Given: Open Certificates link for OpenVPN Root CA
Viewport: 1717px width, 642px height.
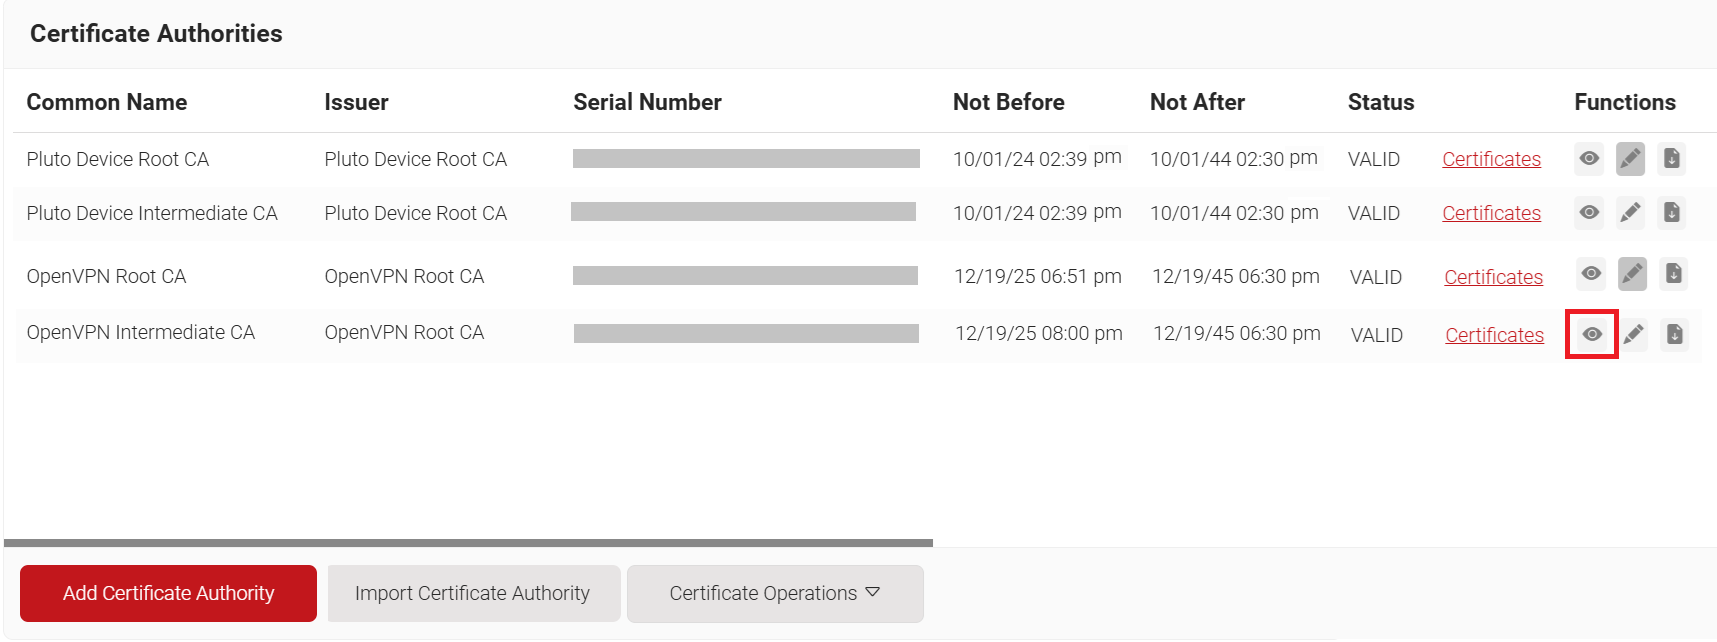Looking at the screenshot, I should [1493, 278].
